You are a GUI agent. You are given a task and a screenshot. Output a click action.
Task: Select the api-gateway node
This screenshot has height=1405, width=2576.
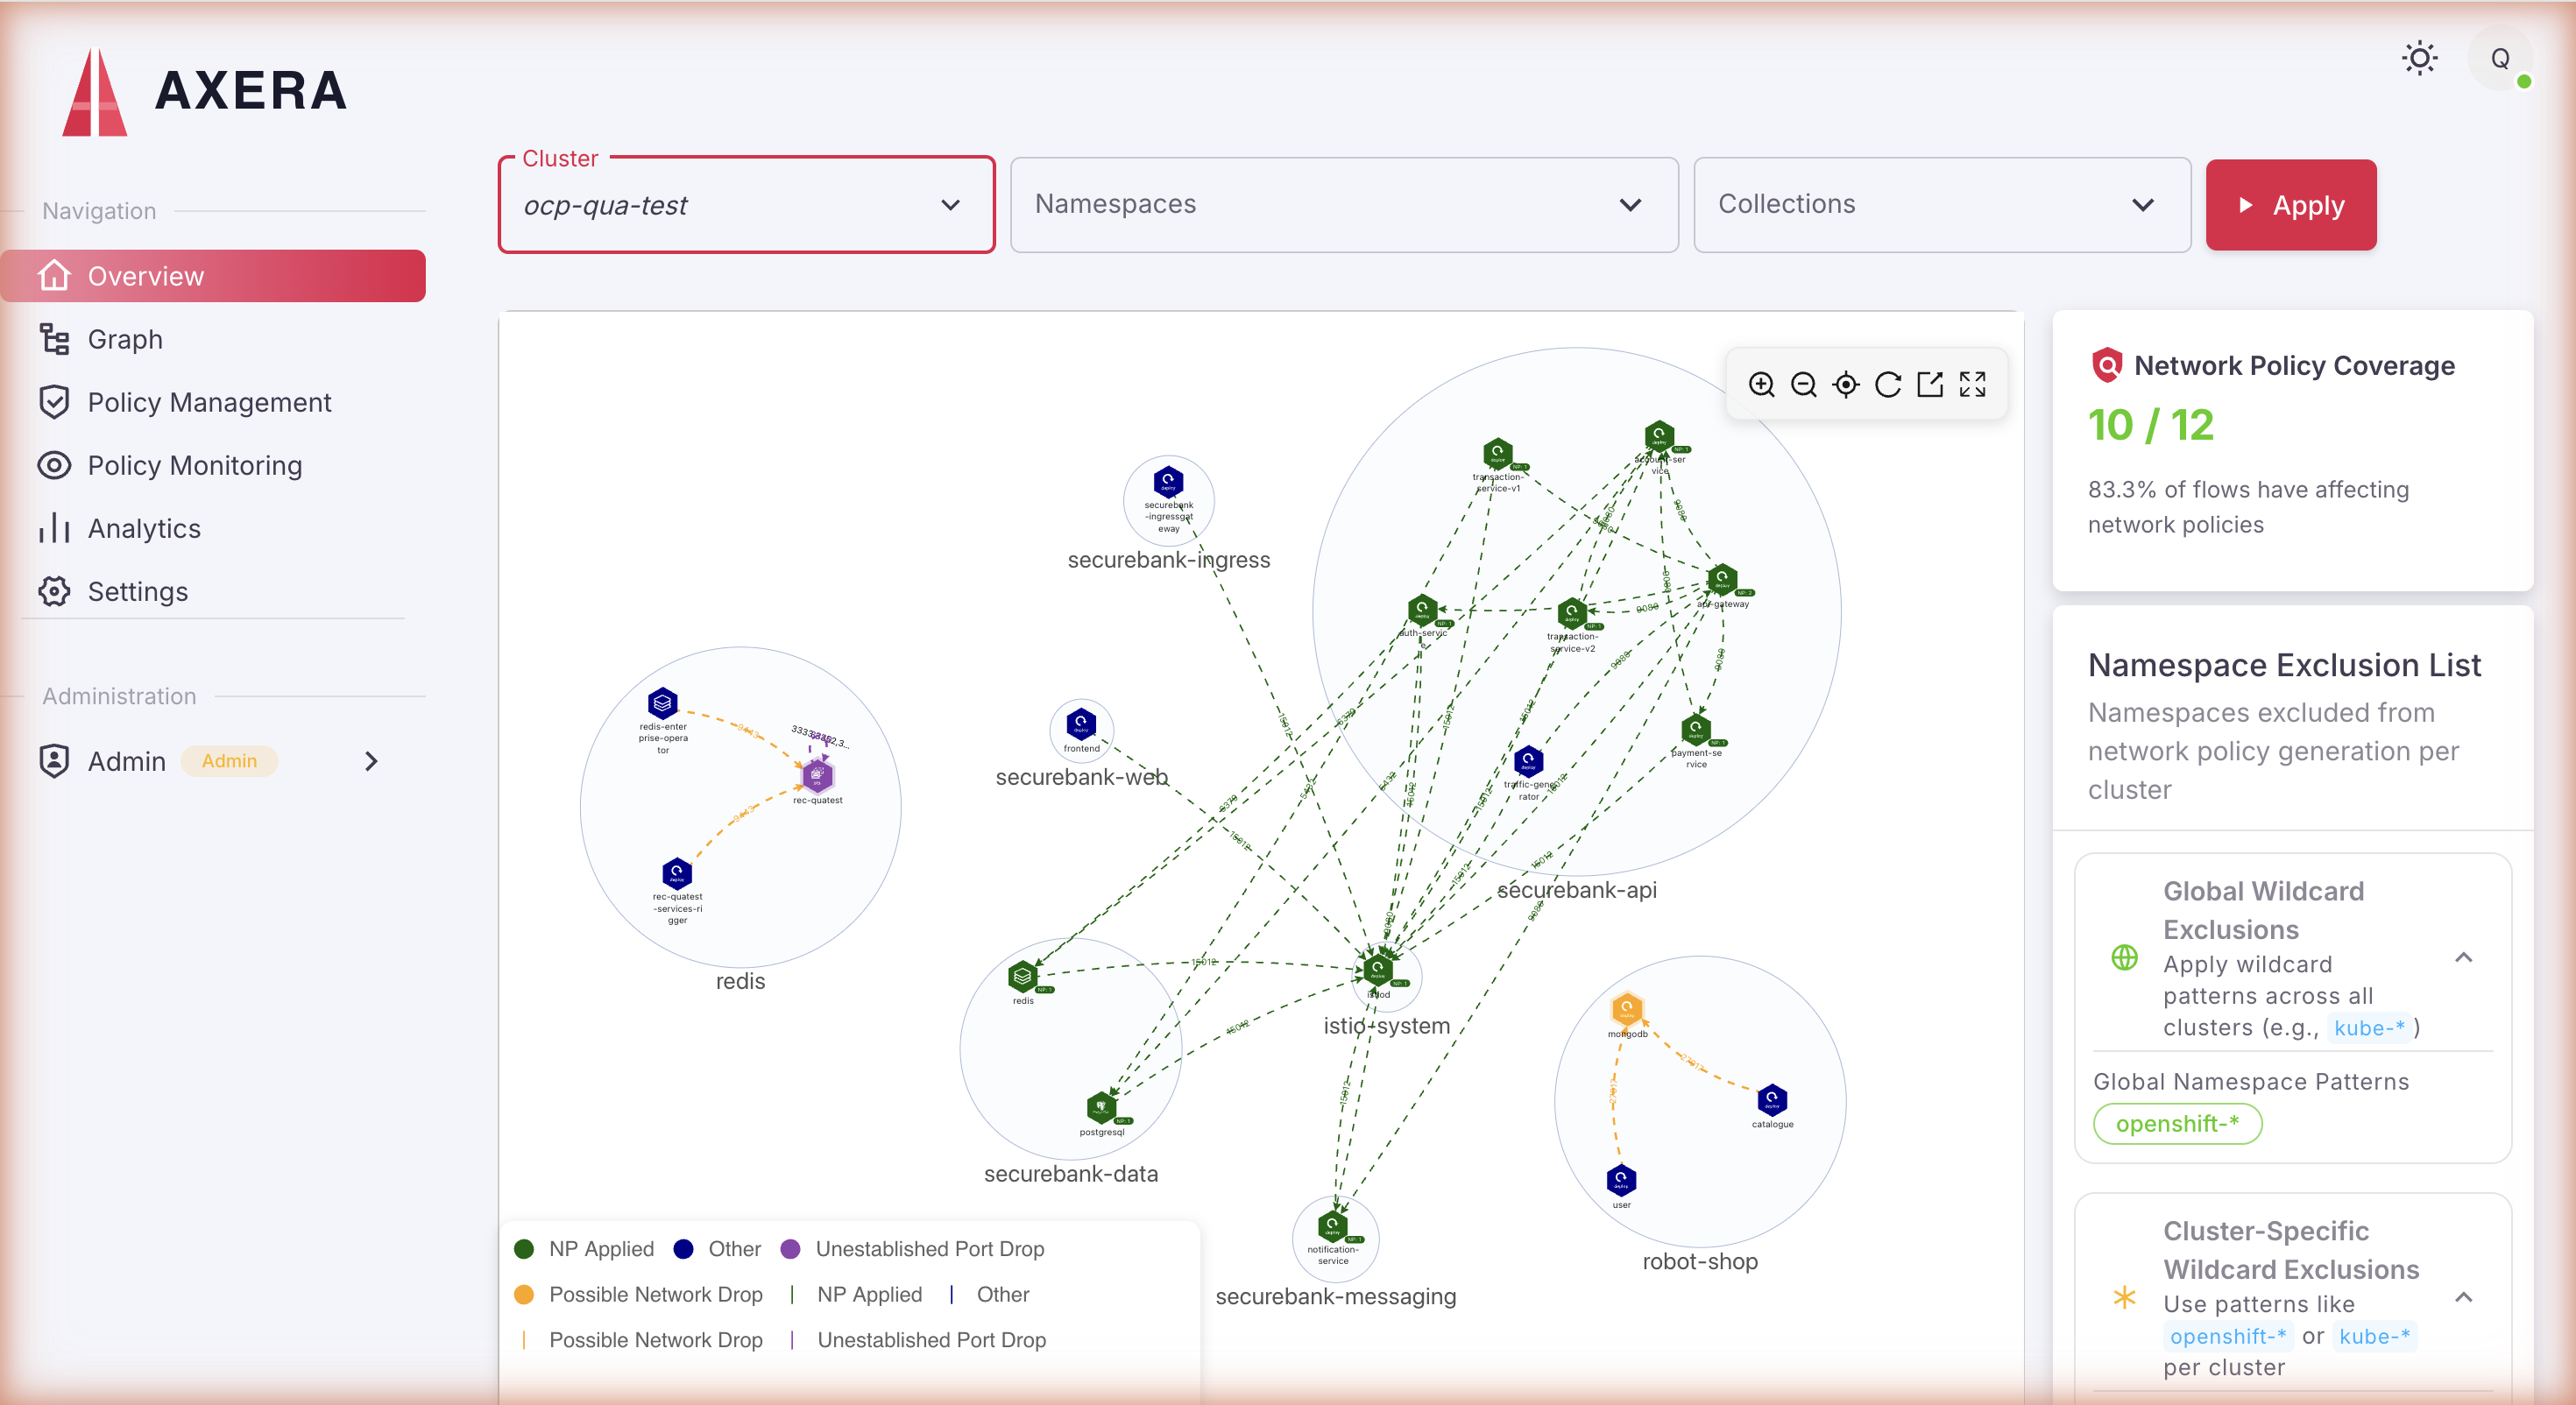[1722, 579]
